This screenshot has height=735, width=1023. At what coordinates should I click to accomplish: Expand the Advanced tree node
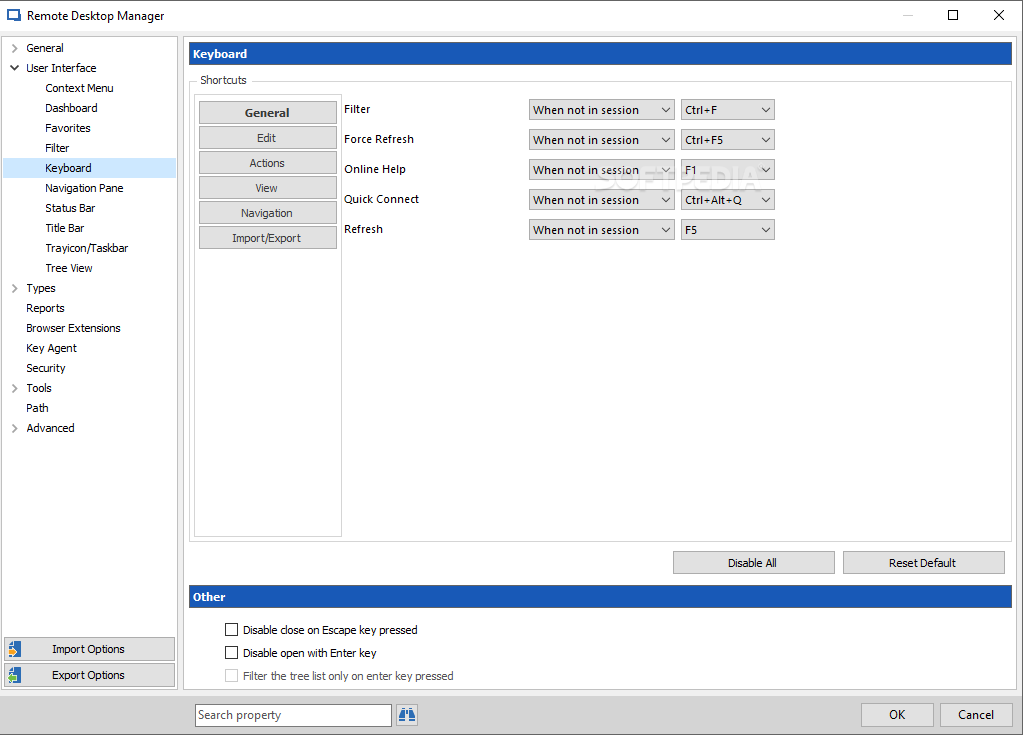14,428
